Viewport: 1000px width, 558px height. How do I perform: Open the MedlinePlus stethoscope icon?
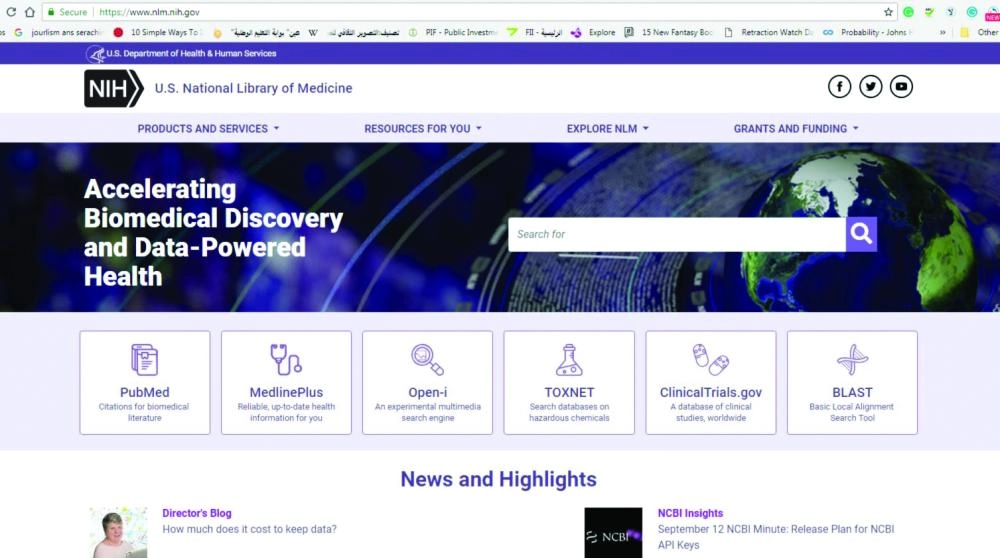[x=286, y=359]
